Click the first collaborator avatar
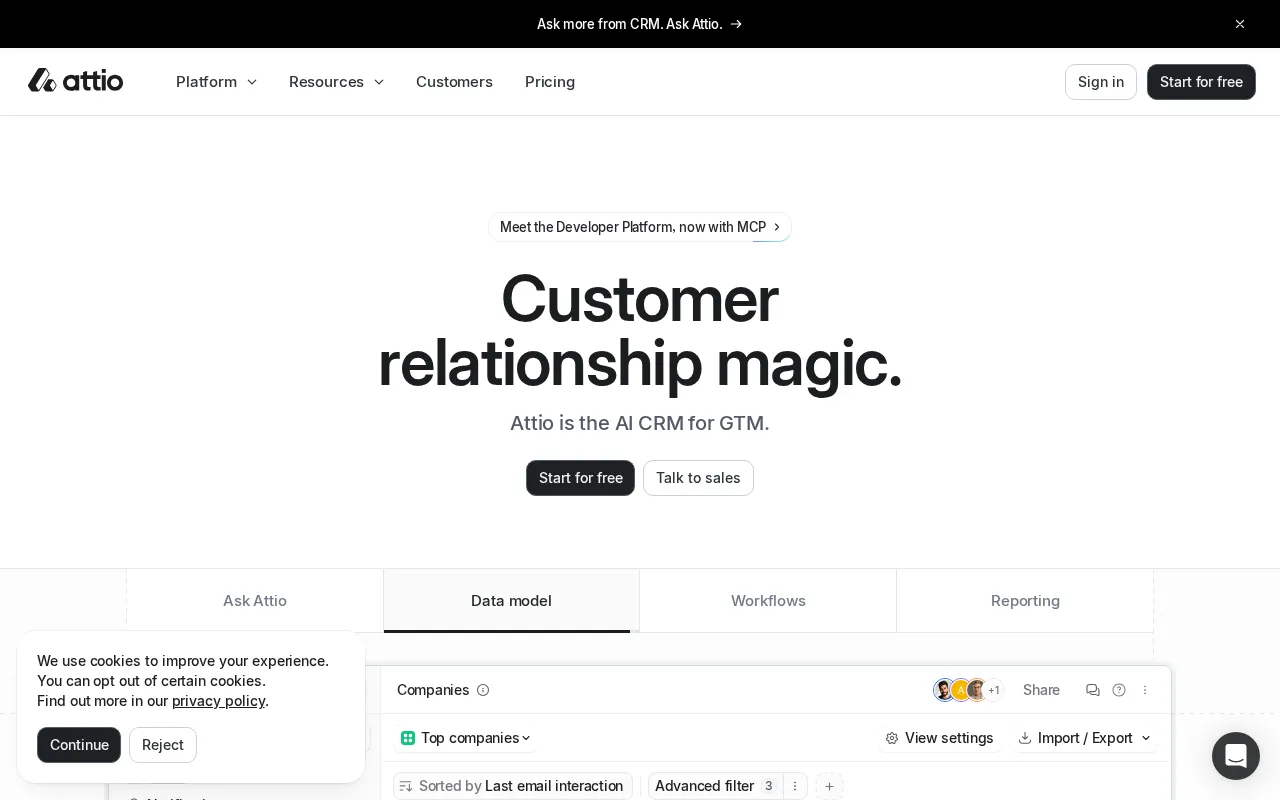 (944, 690)
